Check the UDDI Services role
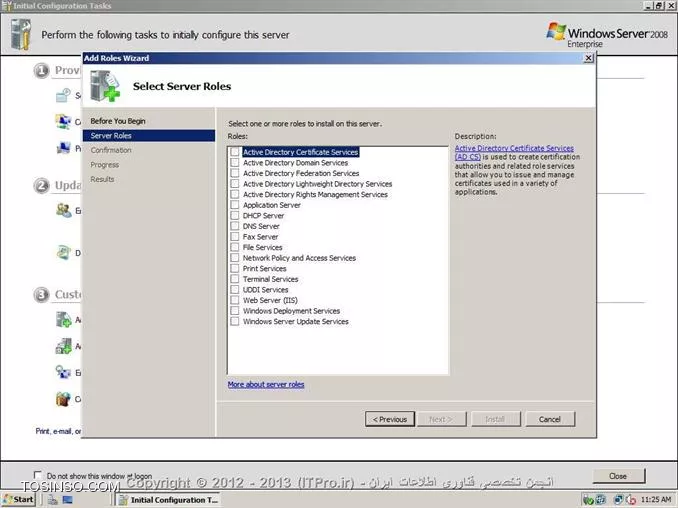This screenshot has height=508, width=678. point(234,290)
